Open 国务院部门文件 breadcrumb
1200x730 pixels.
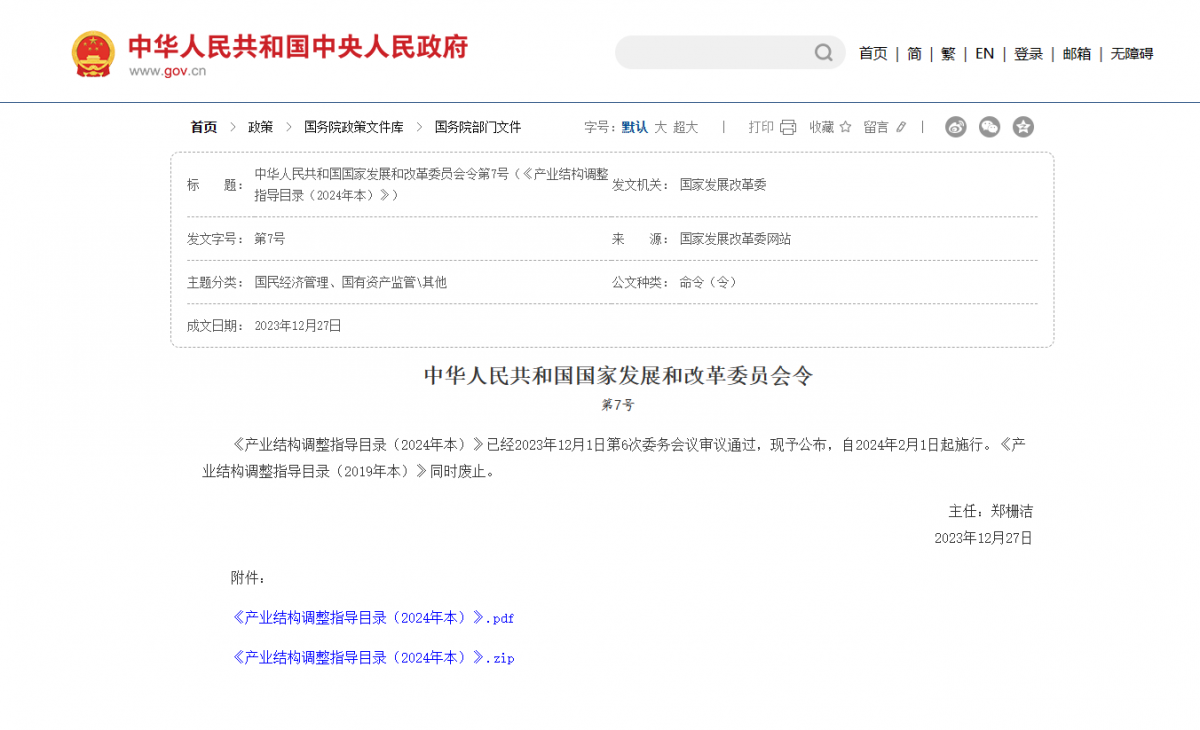478,127
